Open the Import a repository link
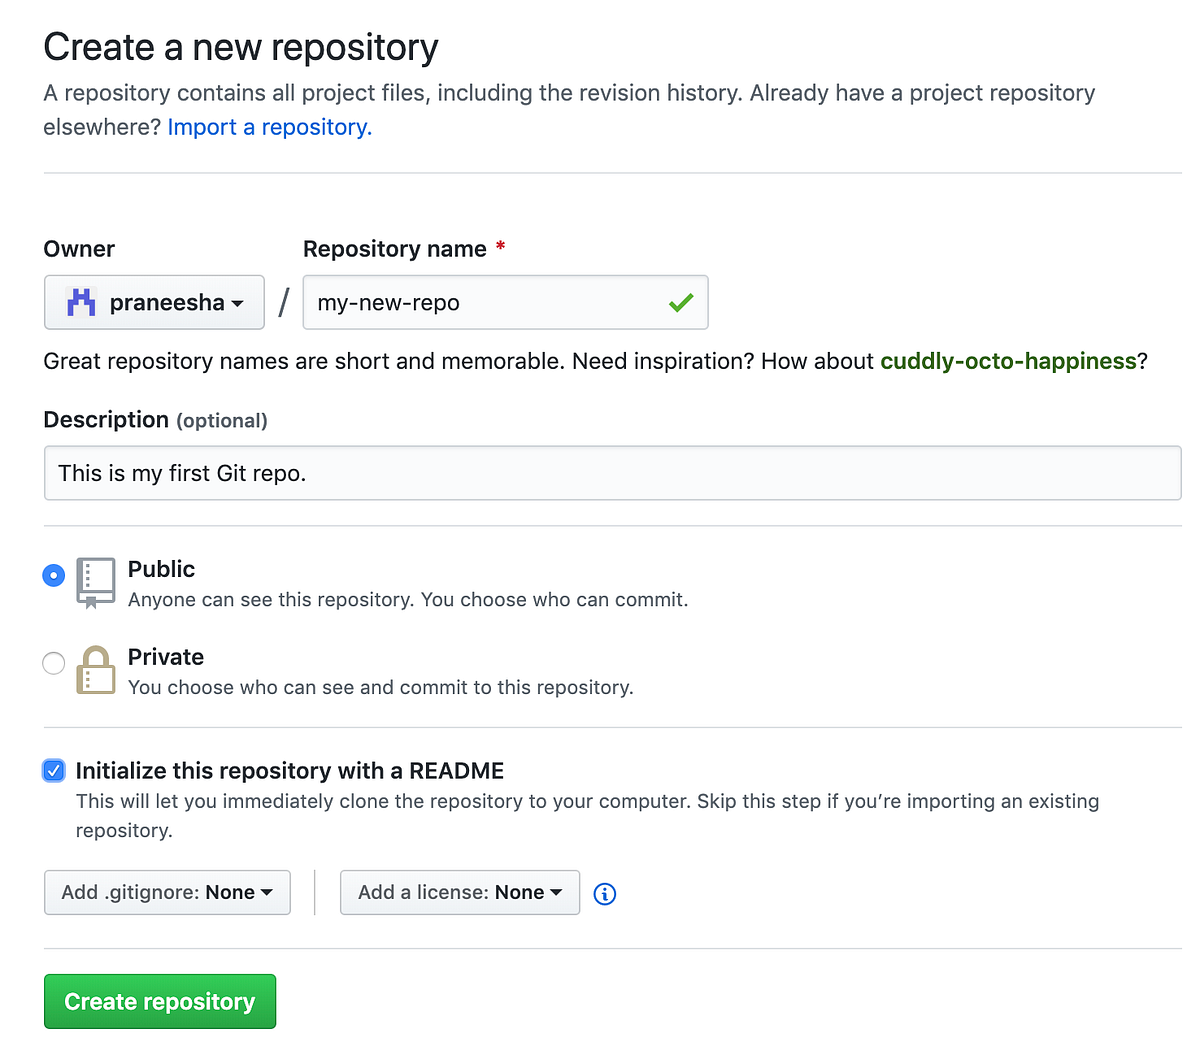The height and width of the screenshot is (1050, 1200). (x=268, y=127)
